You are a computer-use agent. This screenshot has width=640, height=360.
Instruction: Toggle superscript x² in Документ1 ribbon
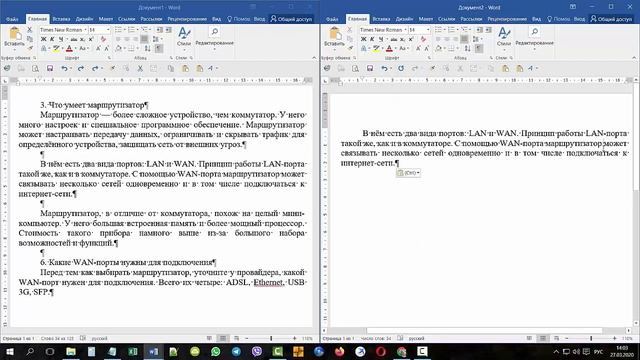[91, 39]
